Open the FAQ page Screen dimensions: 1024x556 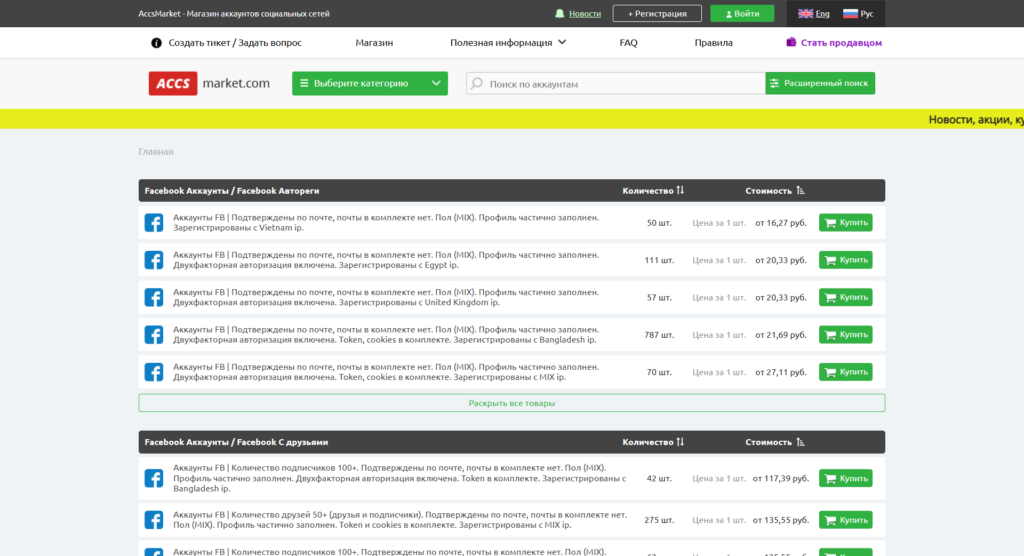pos(628,42)
